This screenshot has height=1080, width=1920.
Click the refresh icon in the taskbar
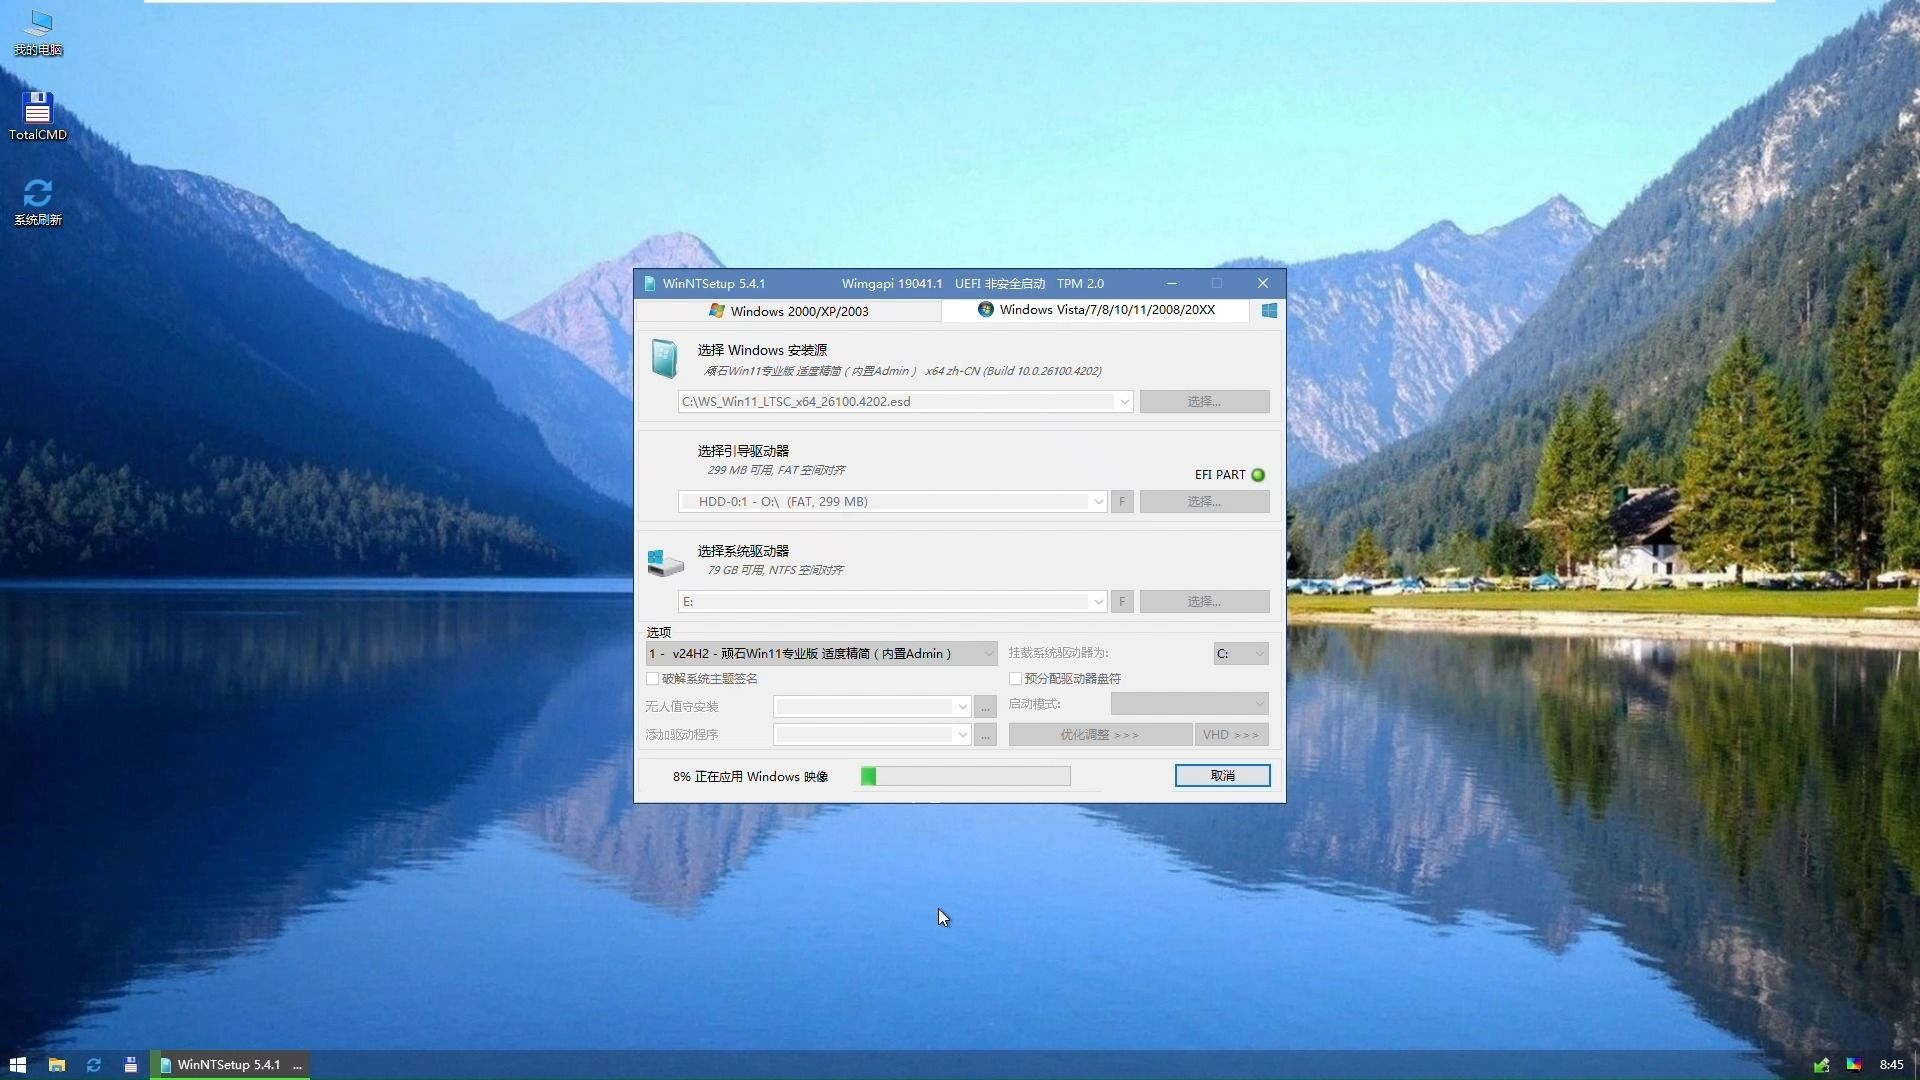(94, 1065)
